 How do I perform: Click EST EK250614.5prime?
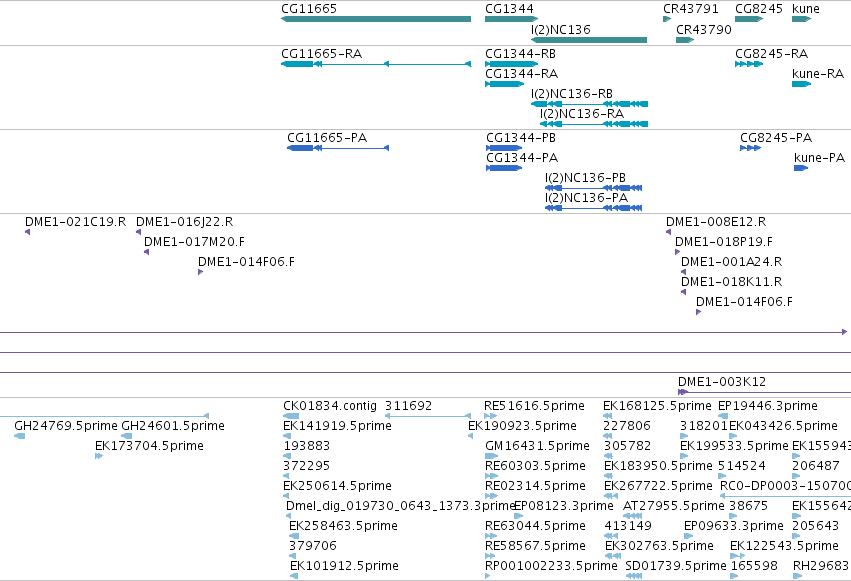click(337, 486)
